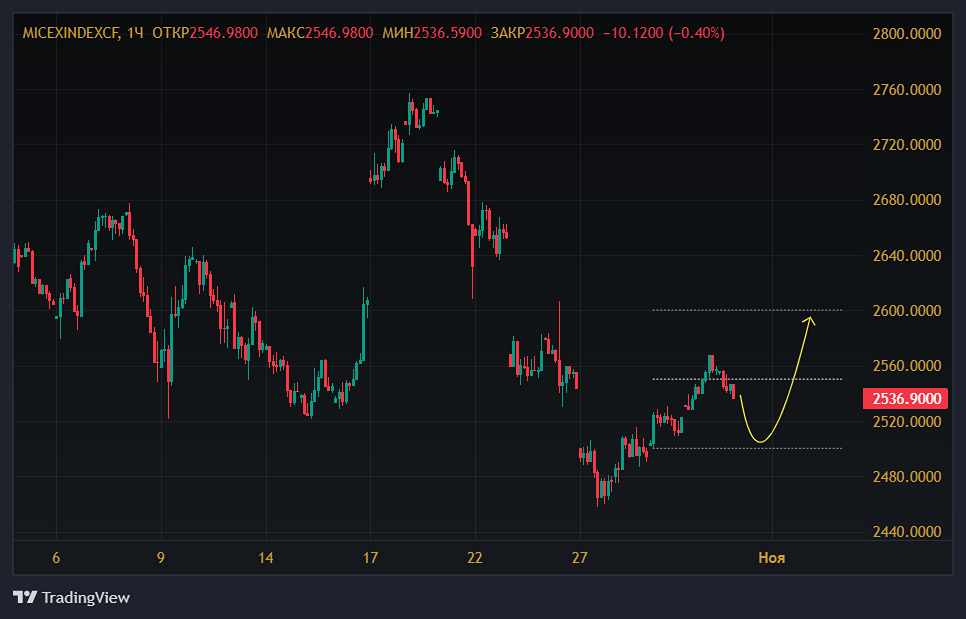This screenshot has width=966, height=619.
Task: Click the 2680.0000 price axis label
Action: click(x=907, y=200)
